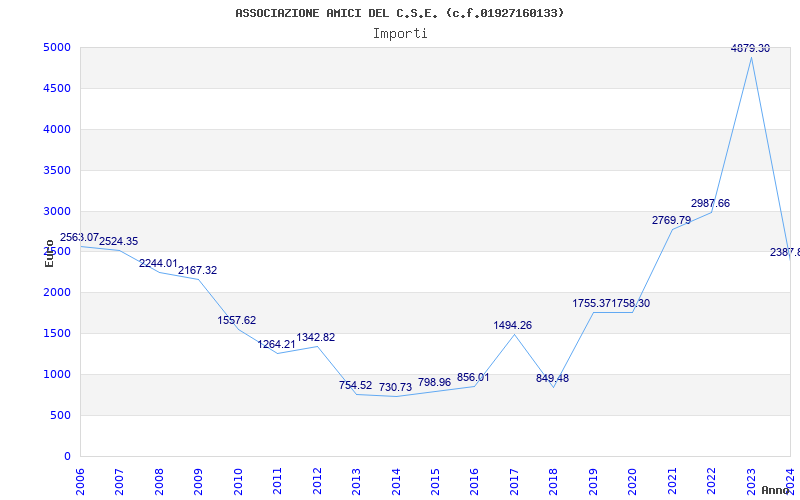Click x-axis year 2014
This screenshot has width=800, height=500.
pyautogui.click(x=396, y=482)
